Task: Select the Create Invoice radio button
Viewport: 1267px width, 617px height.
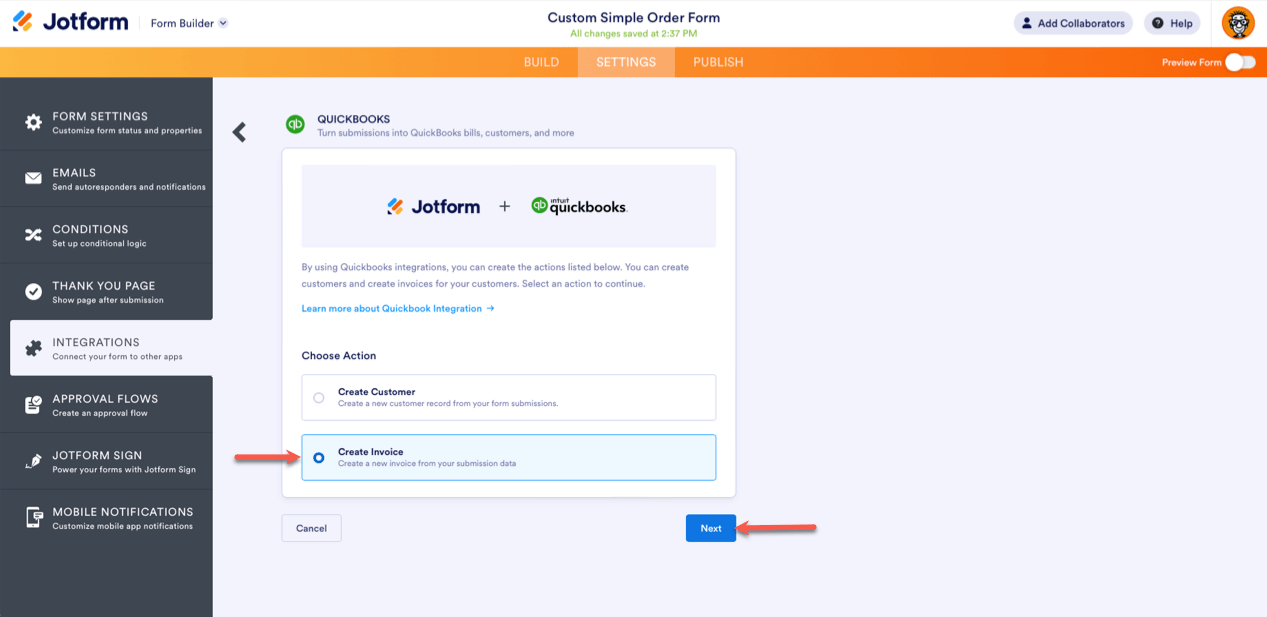Action: coord(319,458)
